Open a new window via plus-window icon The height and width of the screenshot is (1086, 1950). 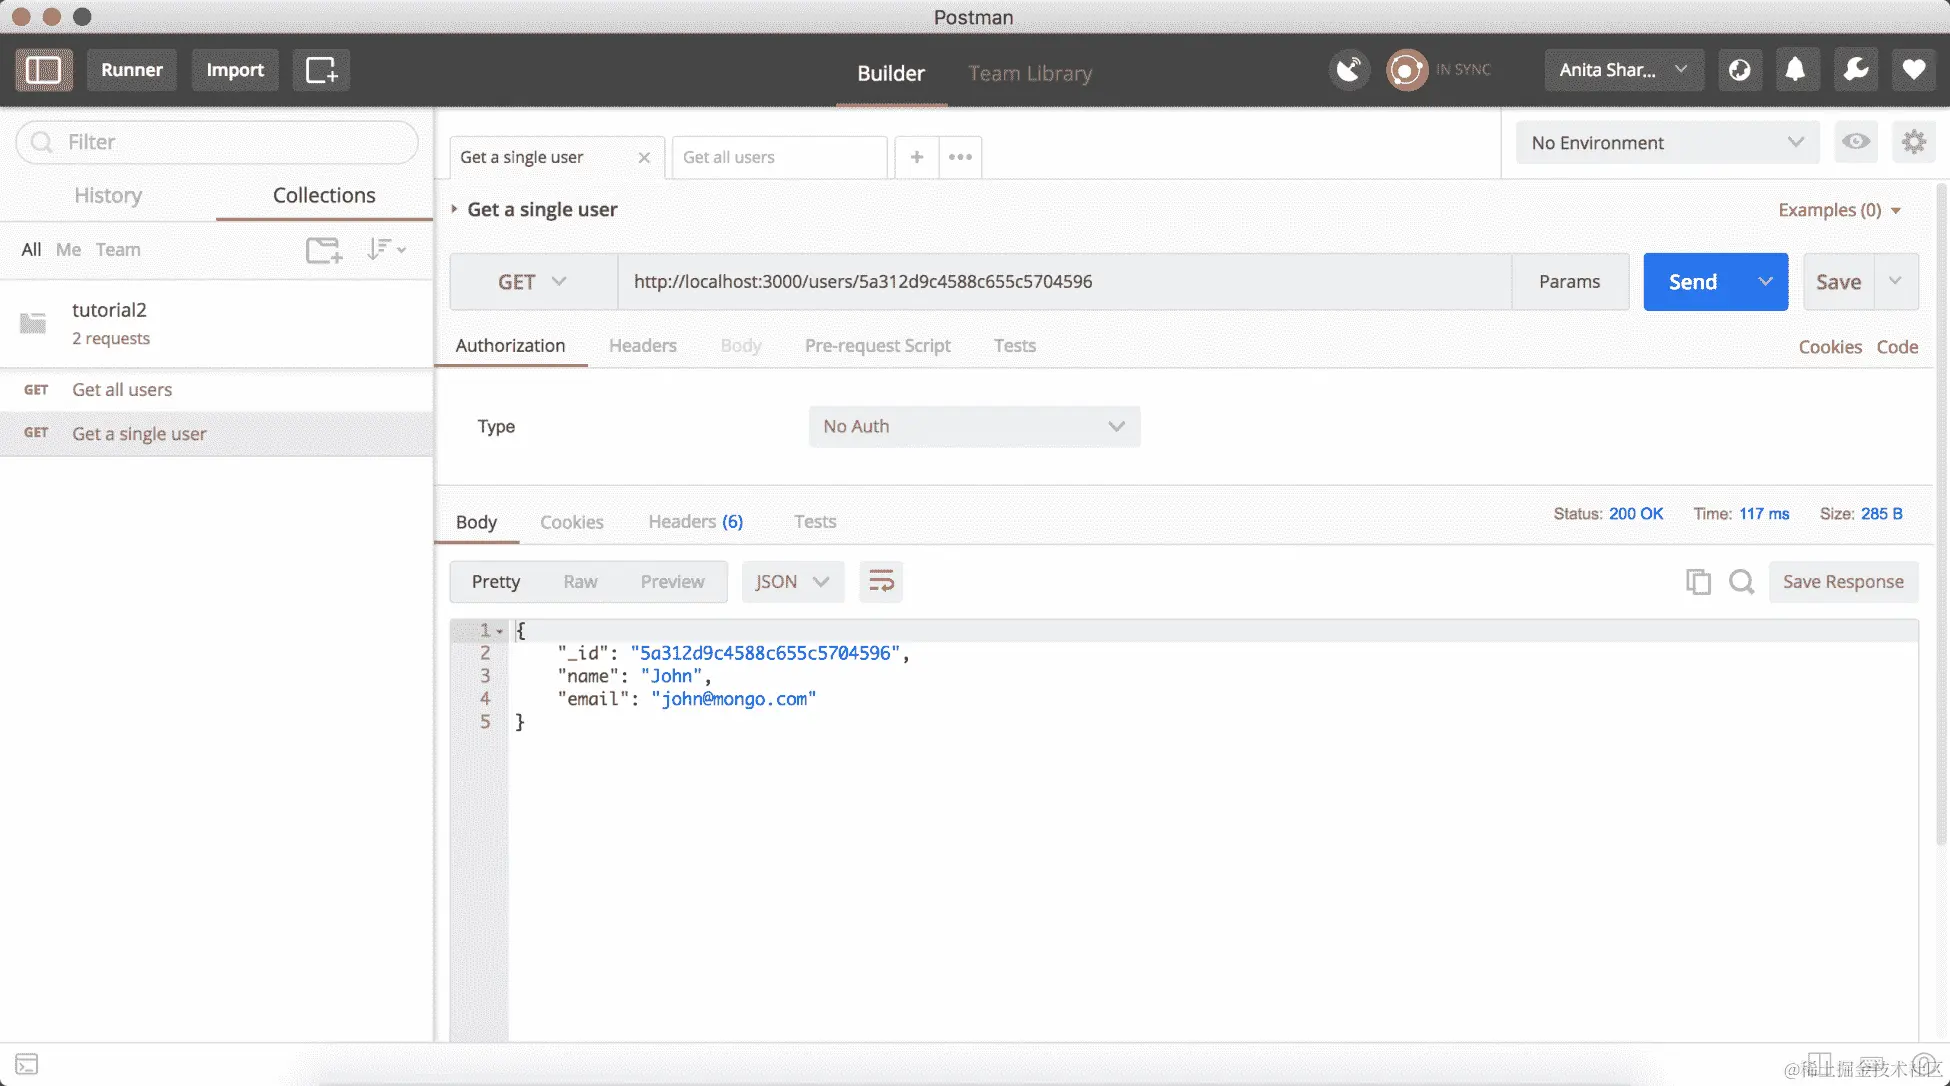pos(321,70)
